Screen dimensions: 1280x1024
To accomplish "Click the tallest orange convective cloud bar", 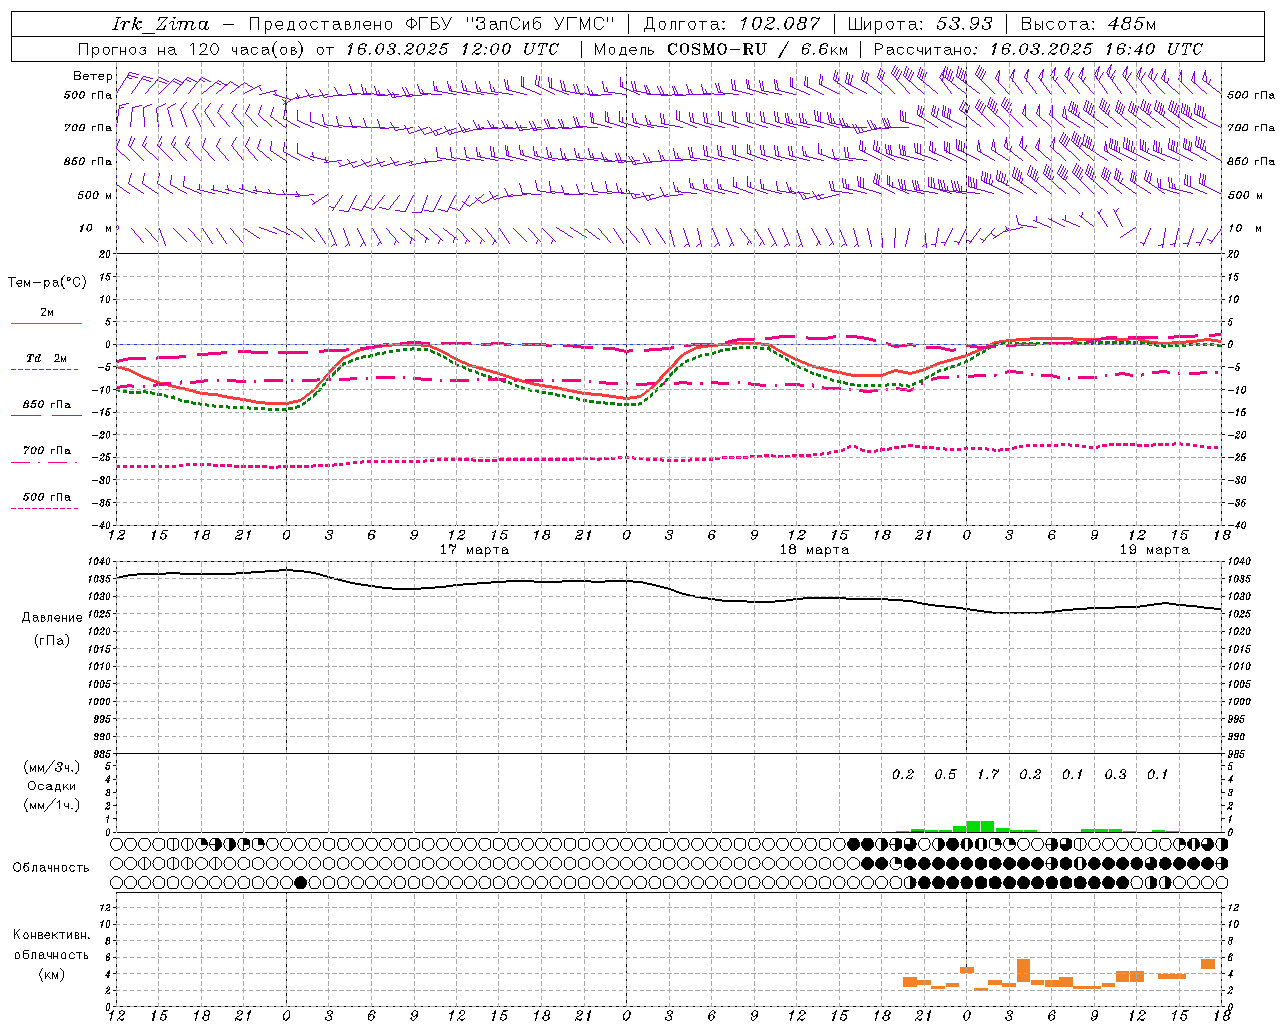I will (x=1023, y=971).
